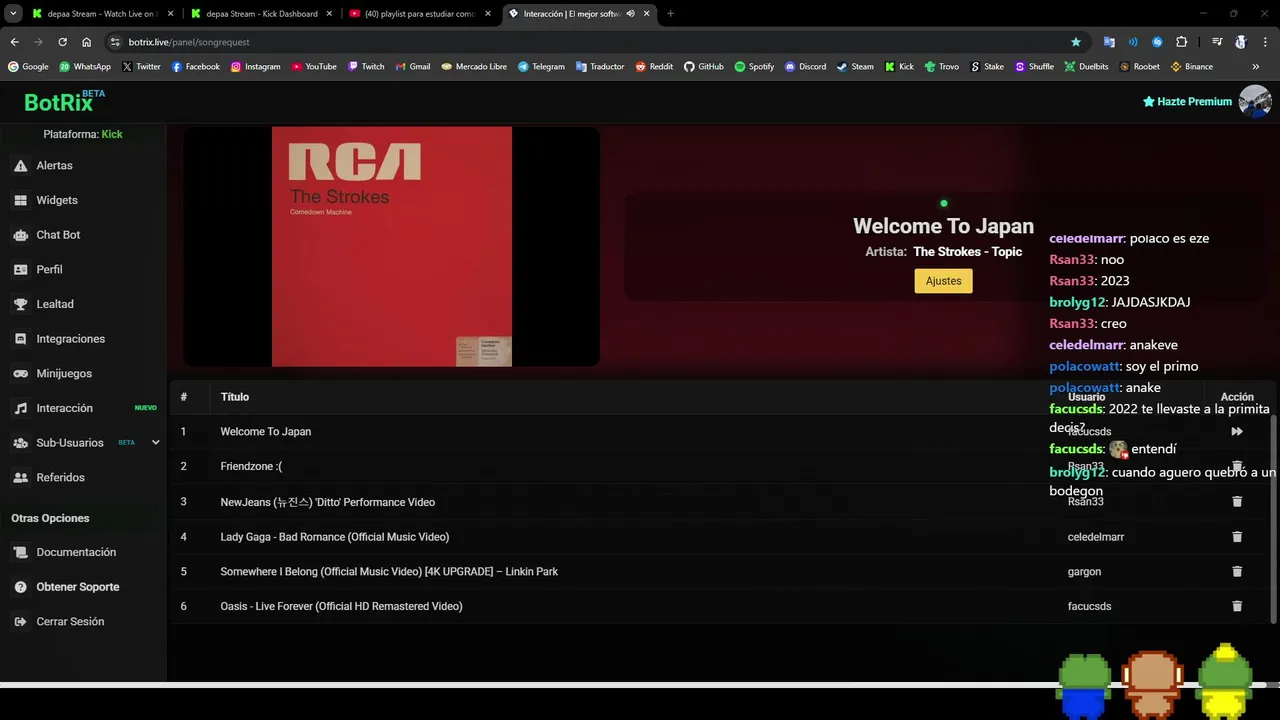
Task: Open the Alertas section in the sidebar
Action: point(55,165)
